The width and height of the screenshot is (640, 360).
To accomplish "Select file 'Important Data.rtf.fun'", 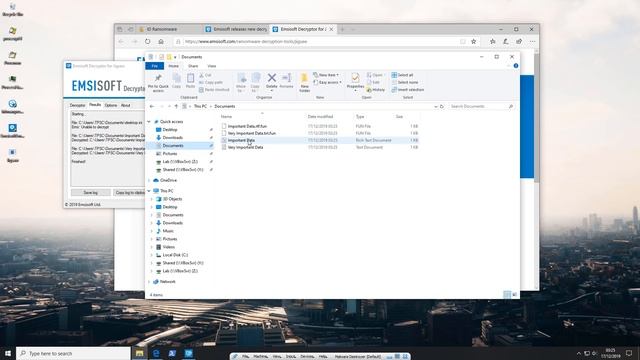I will tap(247, 127).
